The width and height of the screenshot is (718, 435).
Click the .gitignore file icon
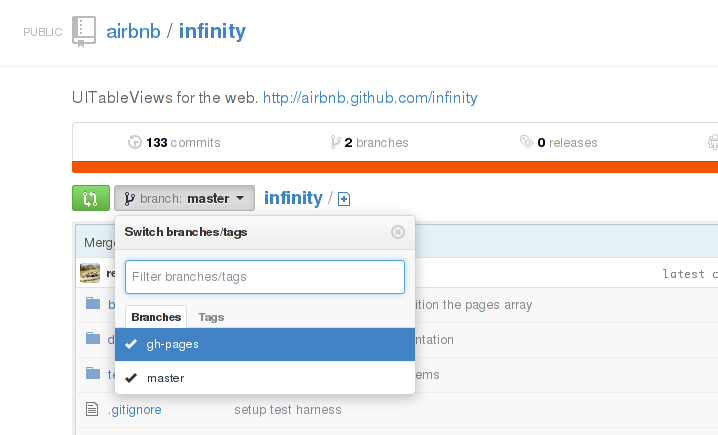tap(92, 409)
